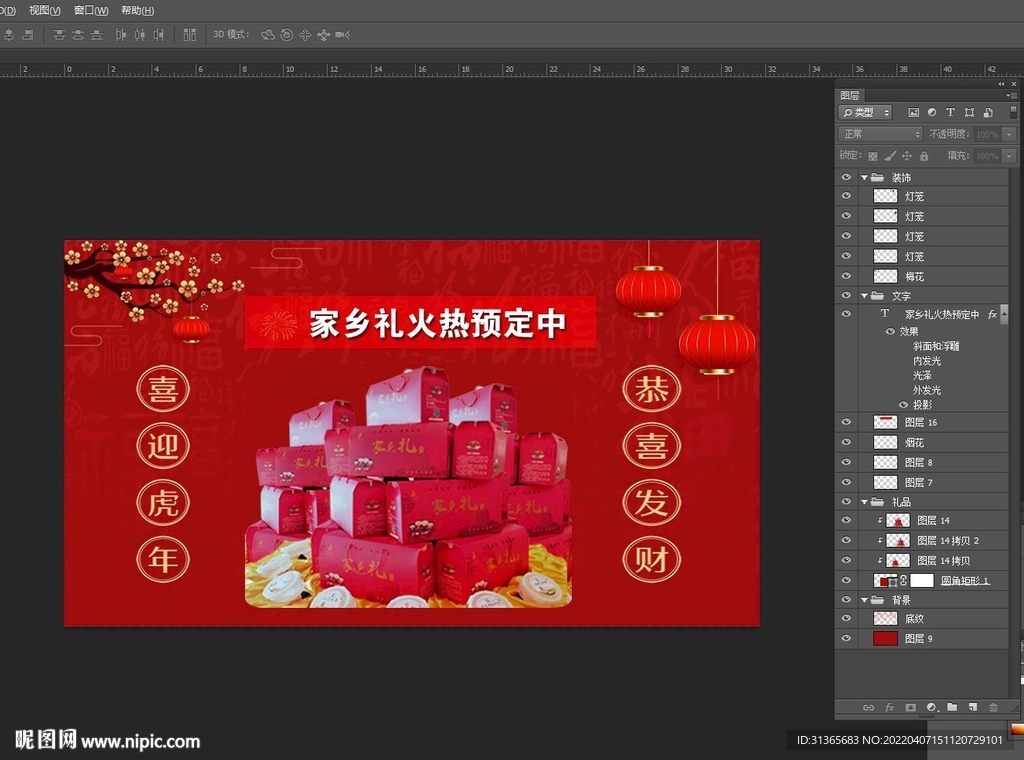Image resolution: width=1024 pixels, height=760 pixels.
Task: Lock image pixels brush icon
Action: coord(890,156)
